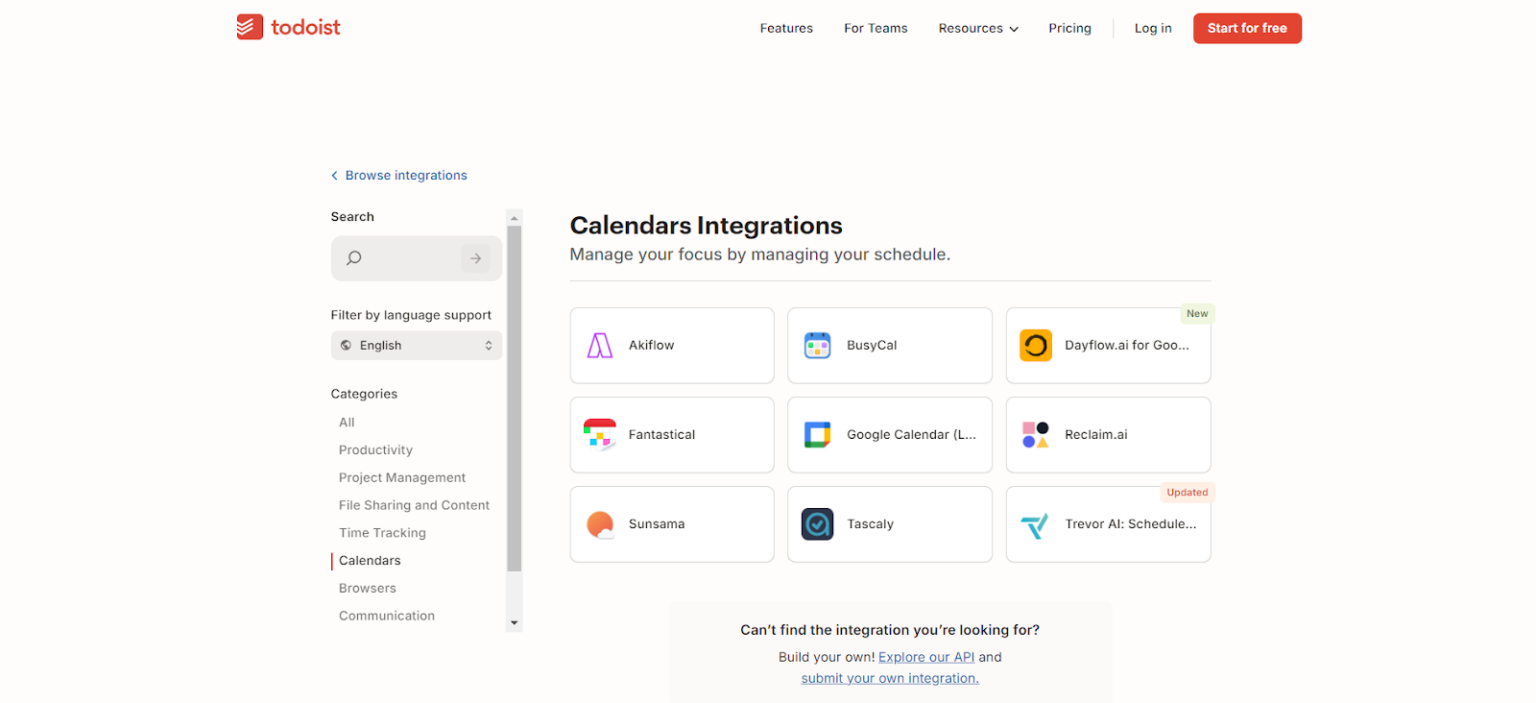Open the Dayflow.ai for Google integration icon
This screenshot has height=703, width=1536.
[x=1035, y=345]
